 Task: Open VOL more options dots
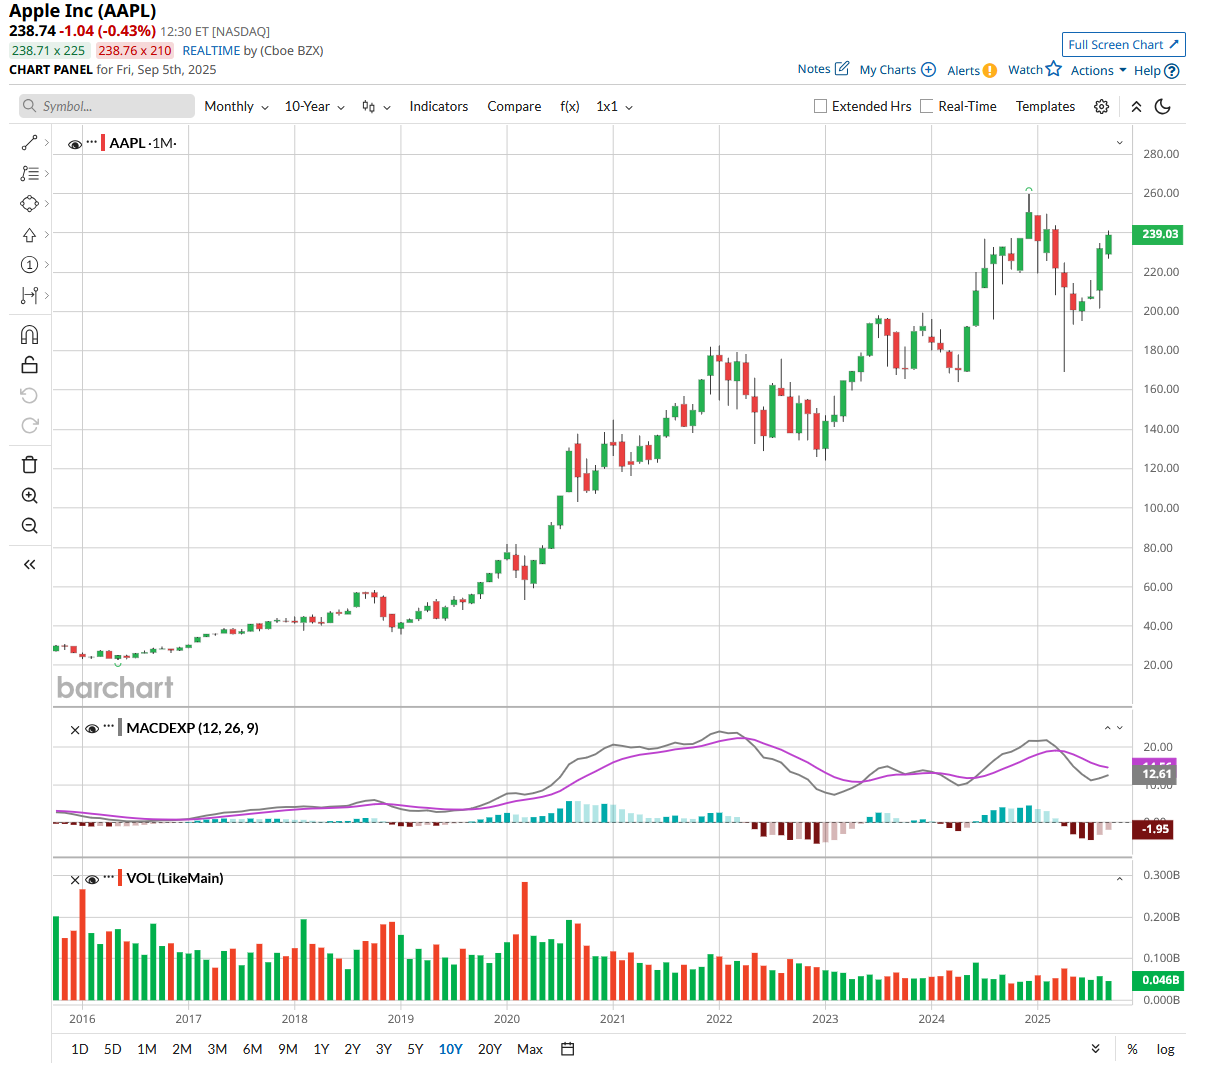109,877
